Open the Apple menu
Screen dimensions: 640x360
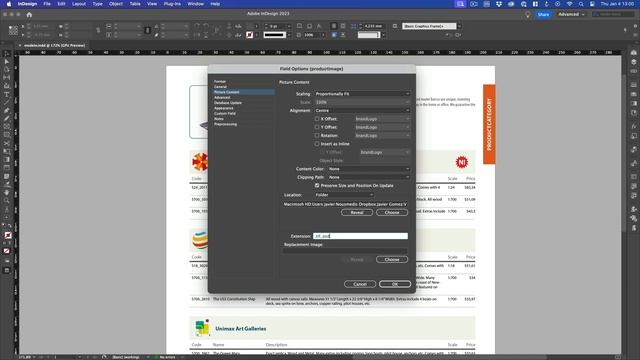9,4
